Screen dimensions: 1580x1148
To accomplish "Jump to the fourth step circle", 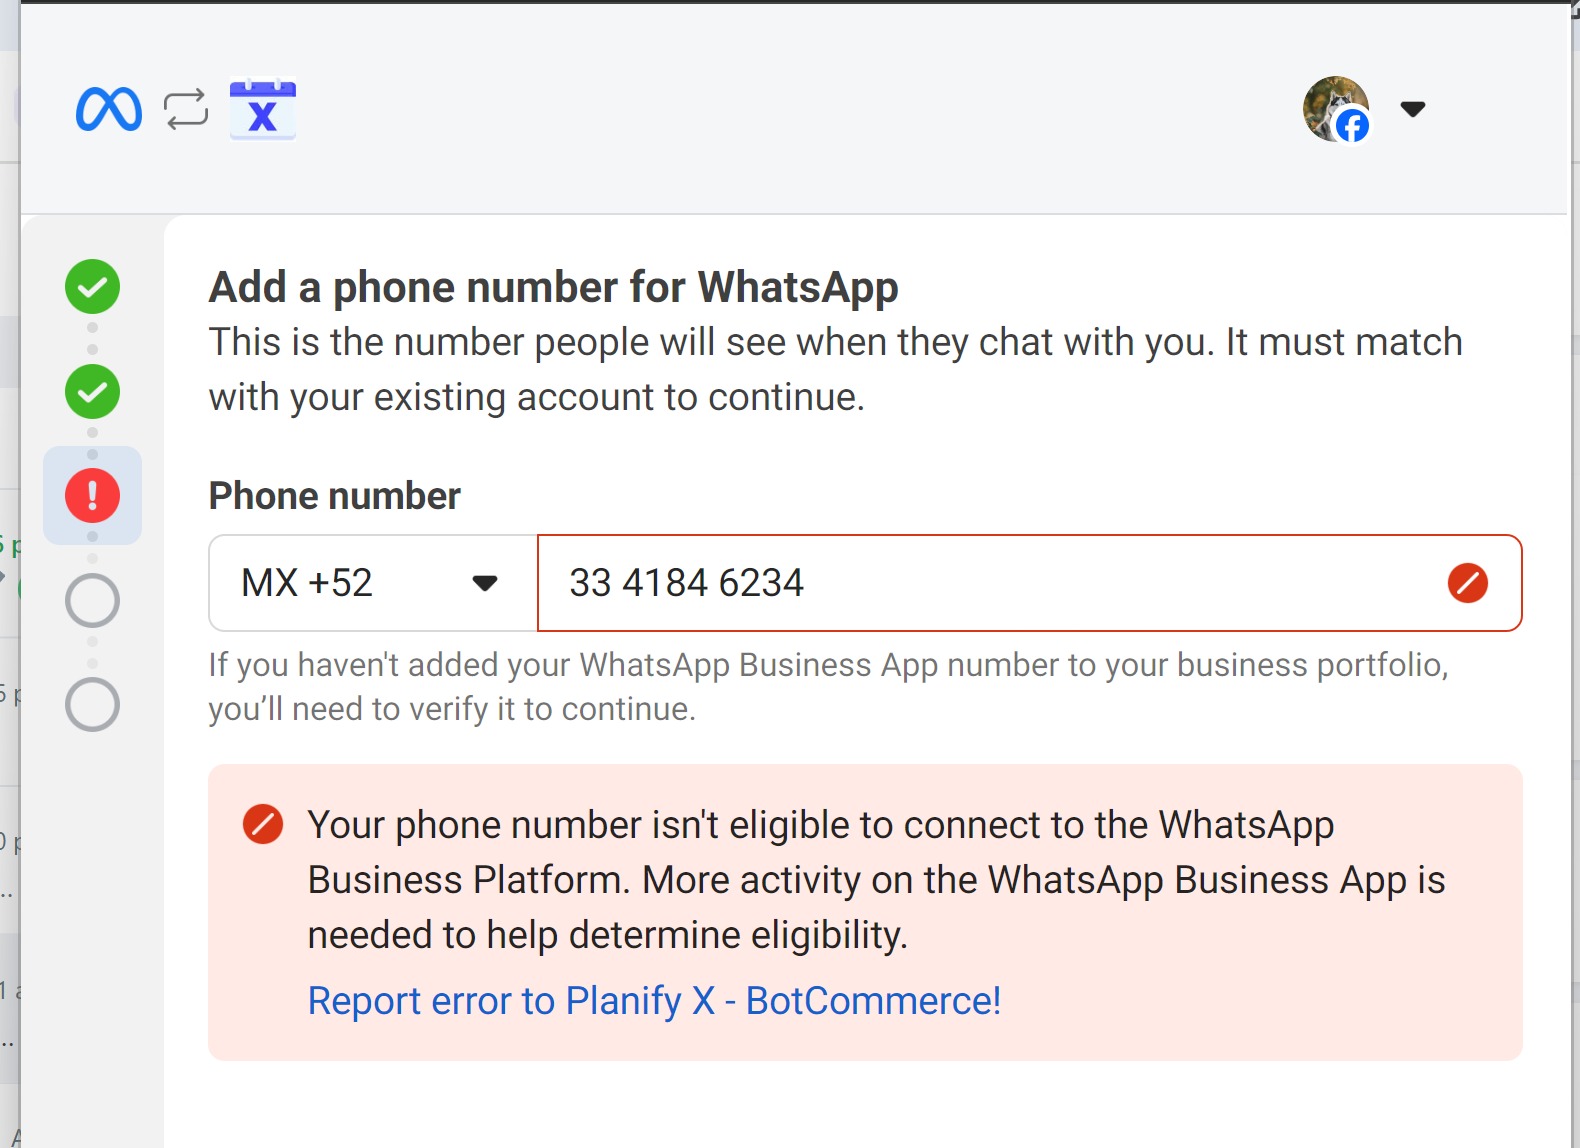I will pyautogui.click(x=92, y=600).
